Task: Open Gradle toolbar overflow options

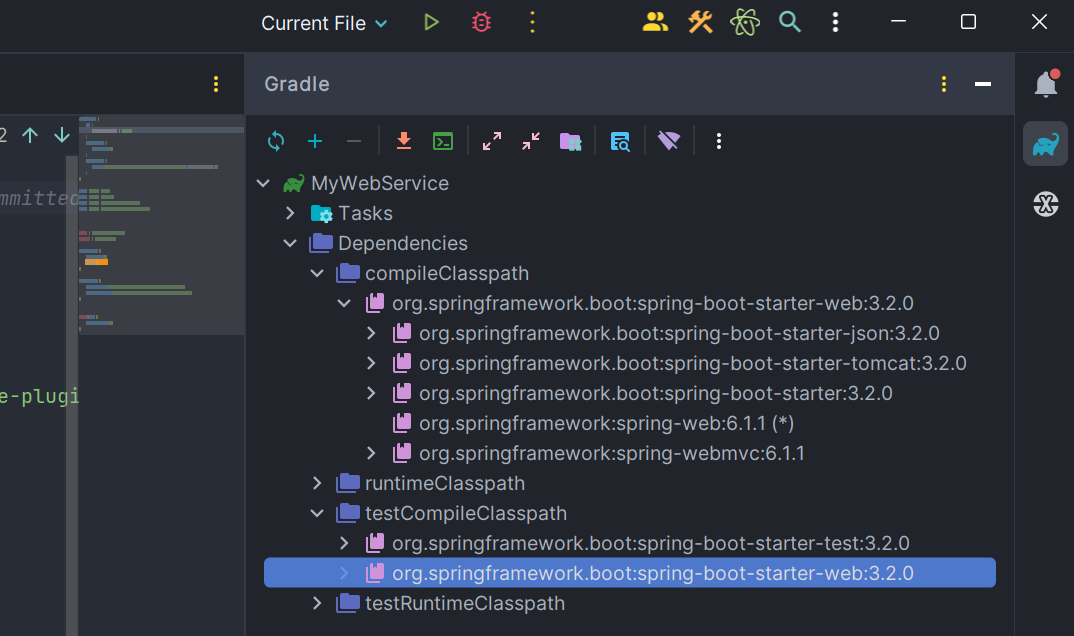Action: pos(719,141)
